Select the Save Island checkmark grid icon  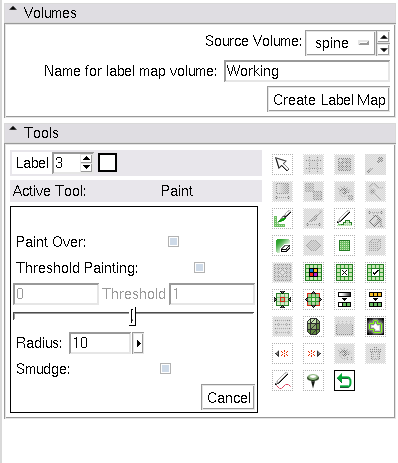(375, 272)
